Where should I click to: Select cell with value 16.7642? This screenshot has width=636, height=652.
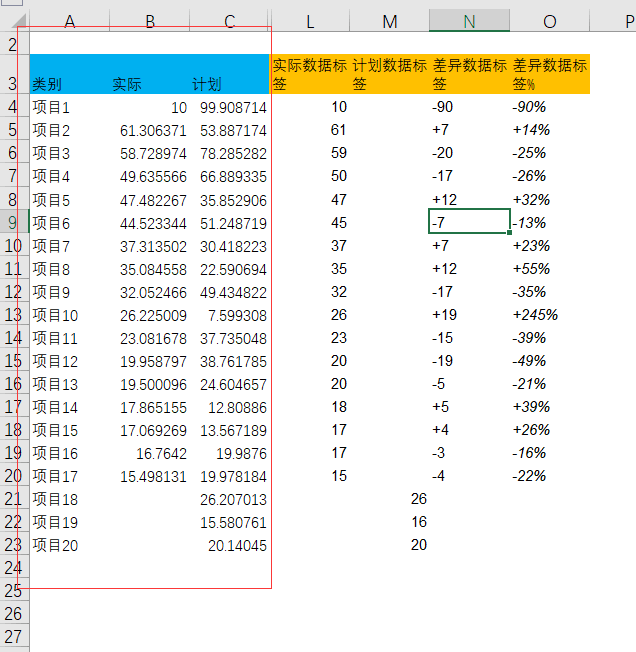(x=150, y=453)
